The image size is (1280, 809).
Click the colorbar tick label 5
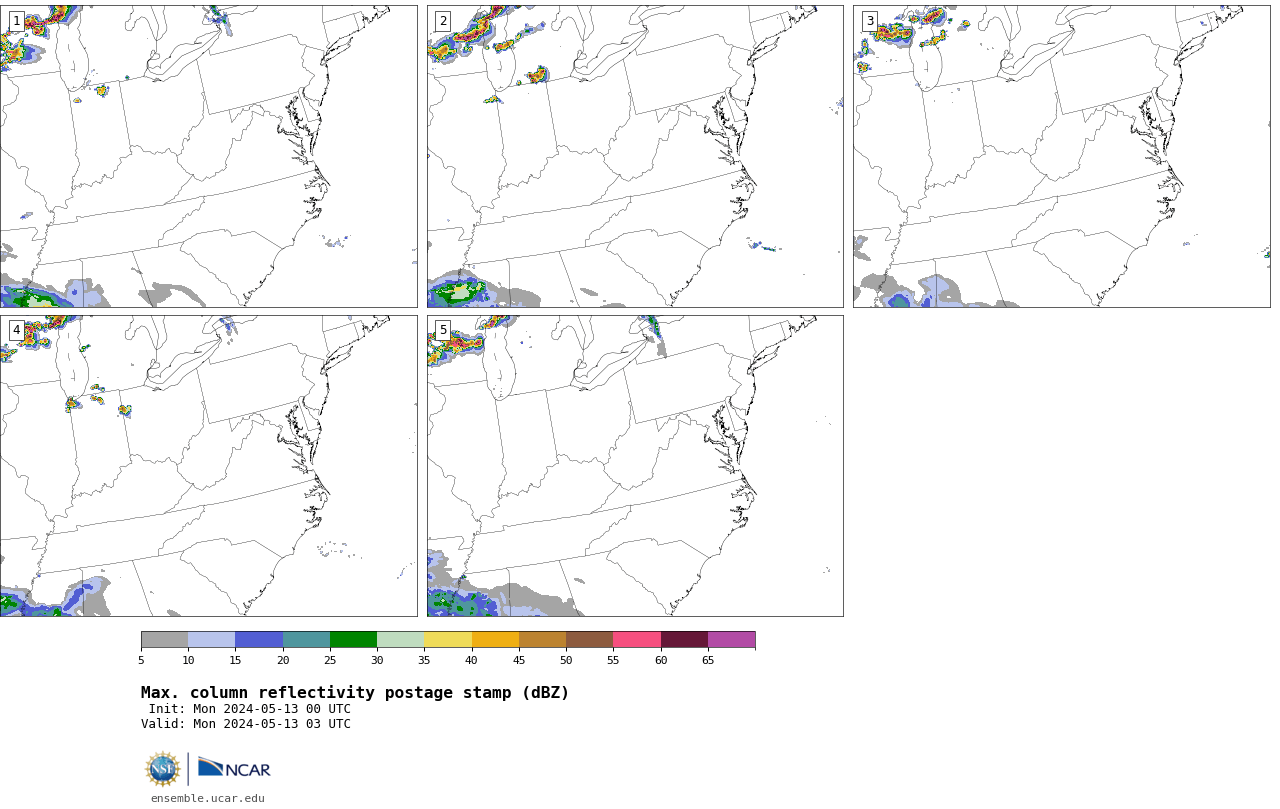pos(141,660)
